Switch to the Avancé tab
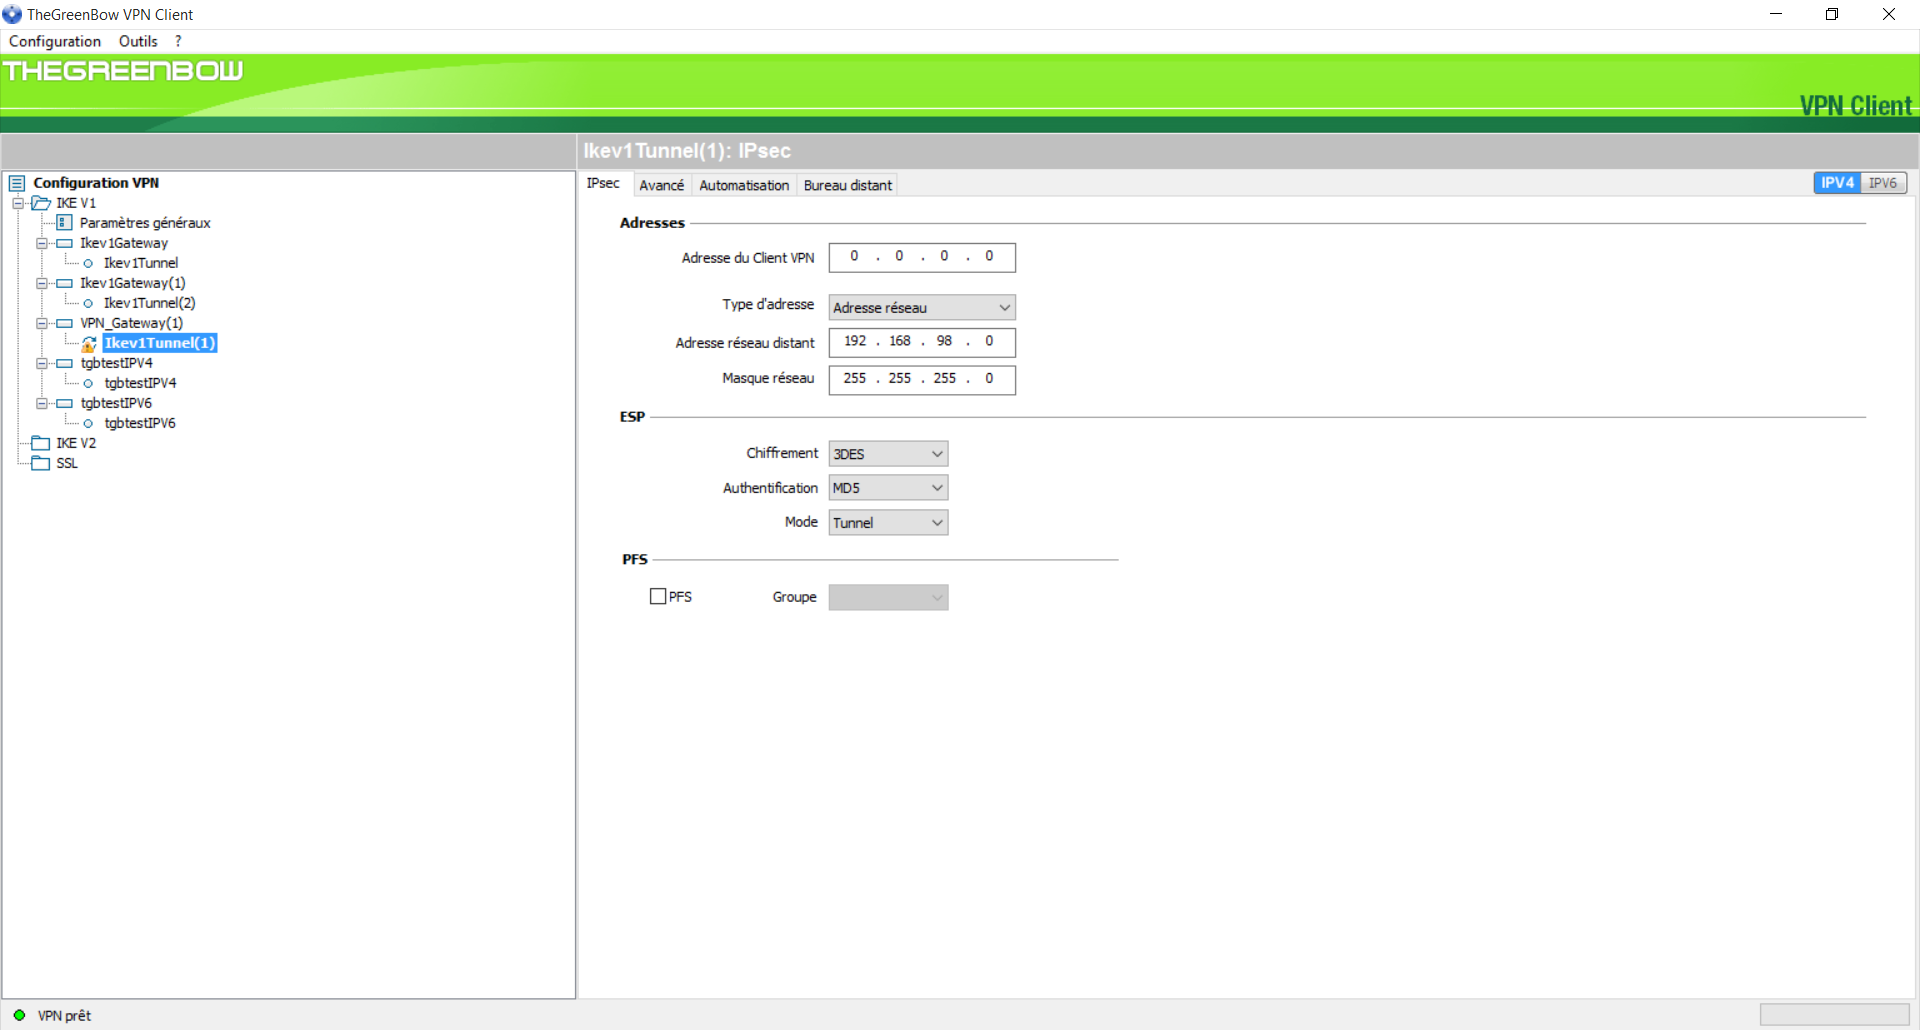This screenshot has height=1030, width=1920. pyautogui.click(x=661, y=185)
